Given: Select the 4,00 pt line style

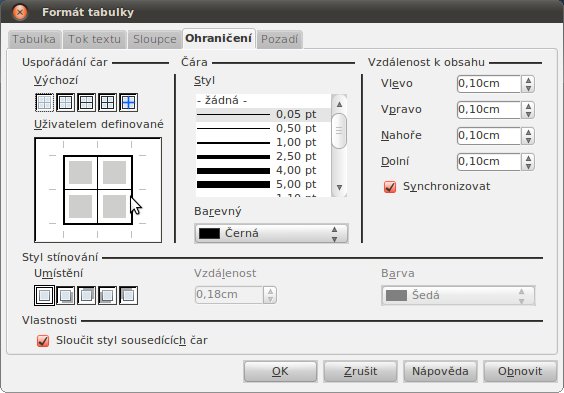Looking at the screenshot, I should (263, 171).
